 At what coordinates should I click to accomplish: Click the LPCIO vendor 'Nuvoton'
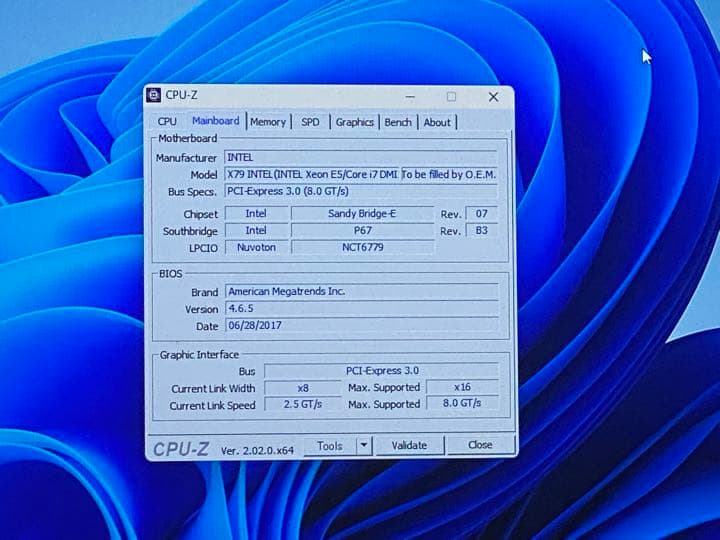[x=256, y=248]
